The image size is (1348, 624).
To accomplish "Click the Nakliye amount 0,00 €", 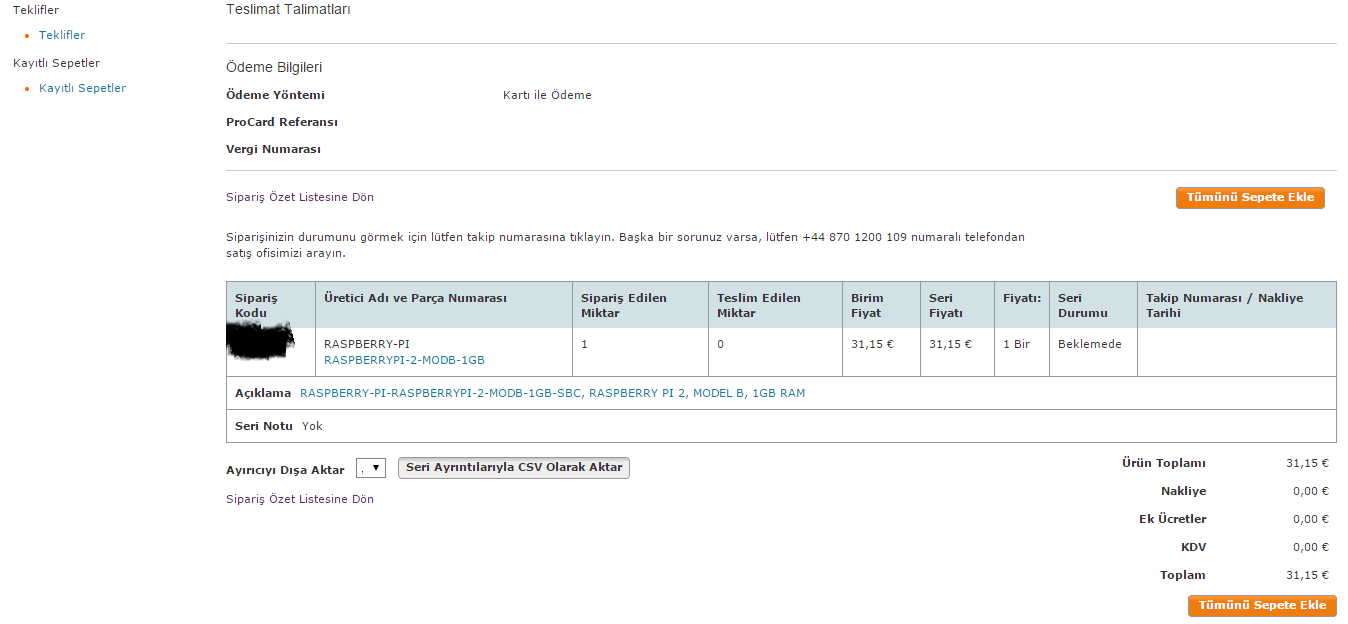I will tap(1310, 491).
